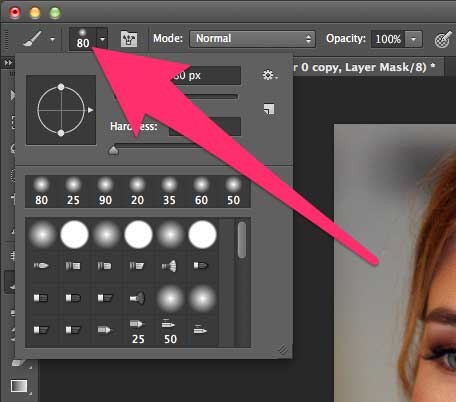
Task: Select the Gradient tool in the toolbar
Action: [19, 386]
